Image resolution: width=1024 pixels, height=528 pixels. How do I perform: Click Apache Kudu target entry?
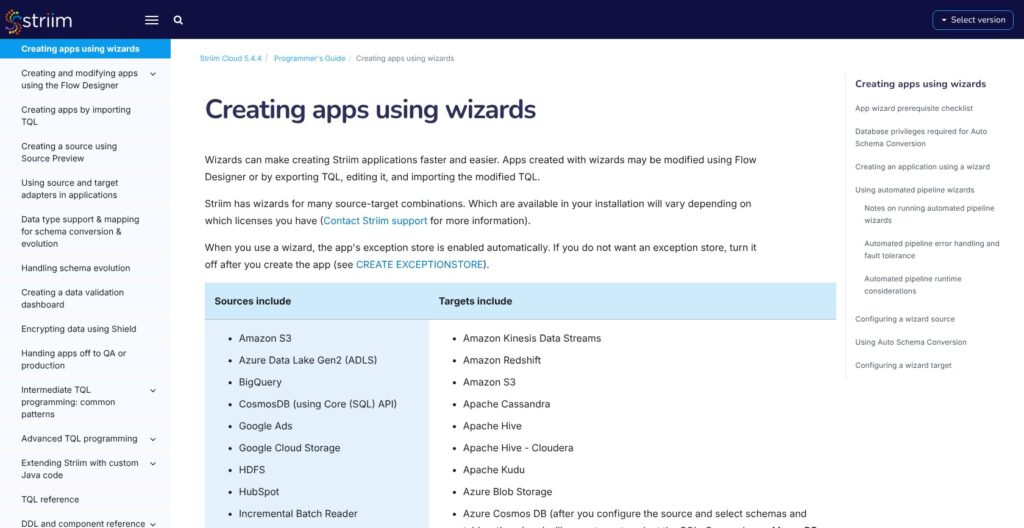pyautogui.click(x=494, y=470)
